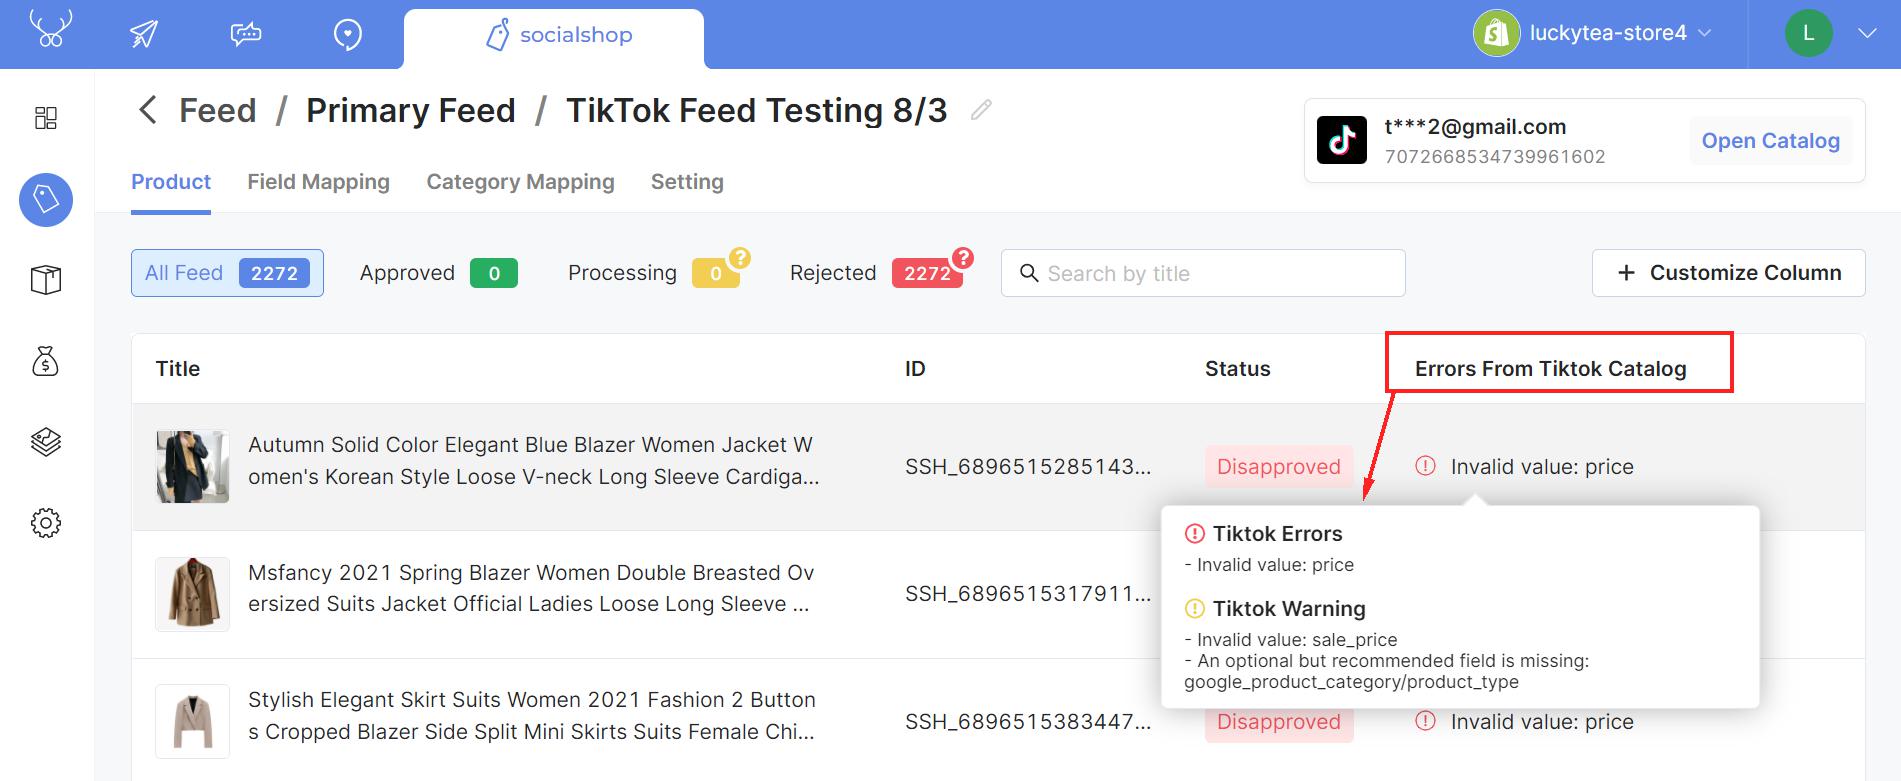Focus the Search by title field
1901x781 pixels.
click(x=1203, y=273)
